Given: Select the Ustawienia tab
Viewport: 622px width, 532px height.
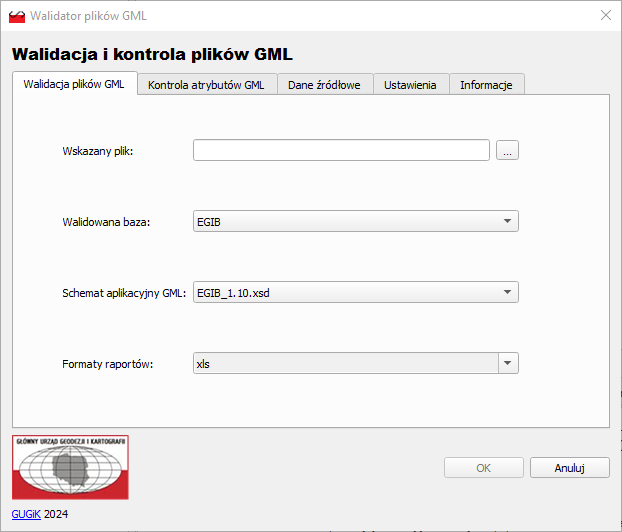Looking at the screenshot, I should tap(410, 85).
